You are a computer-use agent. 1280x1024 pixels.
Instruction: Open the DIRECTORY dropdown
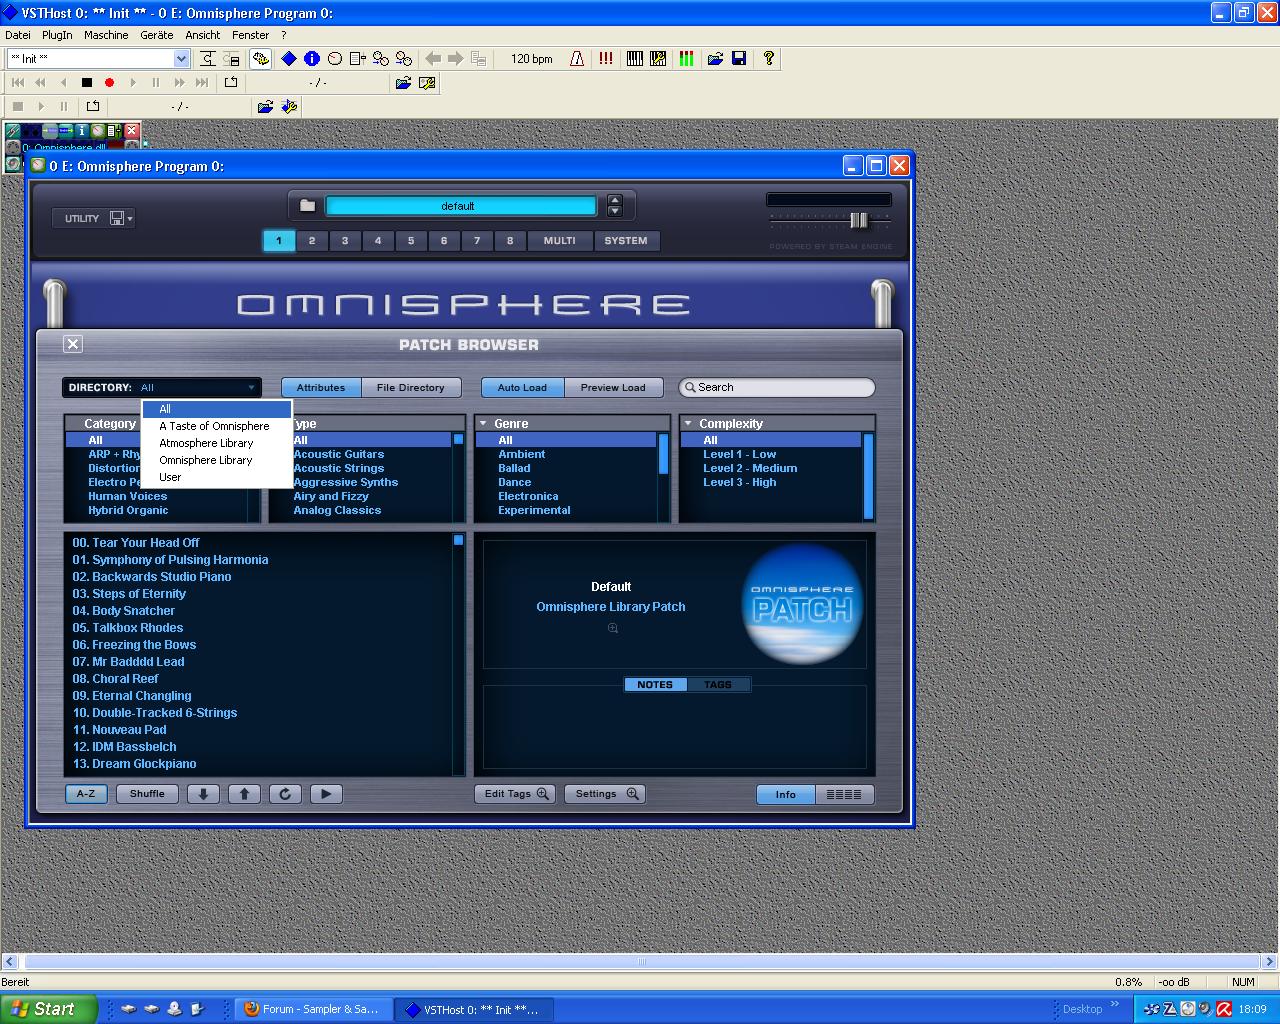point(162,387)
